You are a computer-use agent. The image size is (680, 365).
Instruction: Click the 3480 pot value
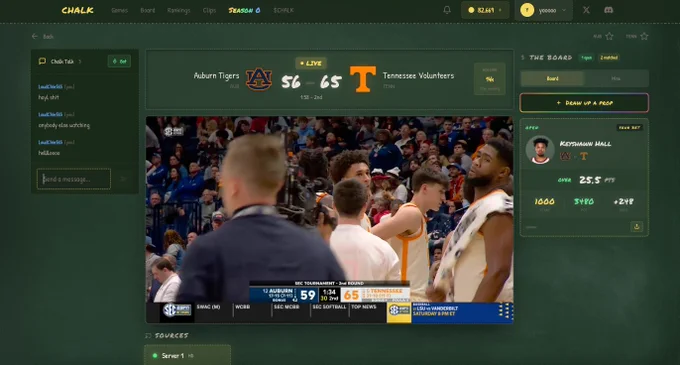click(x=584, y=201)
